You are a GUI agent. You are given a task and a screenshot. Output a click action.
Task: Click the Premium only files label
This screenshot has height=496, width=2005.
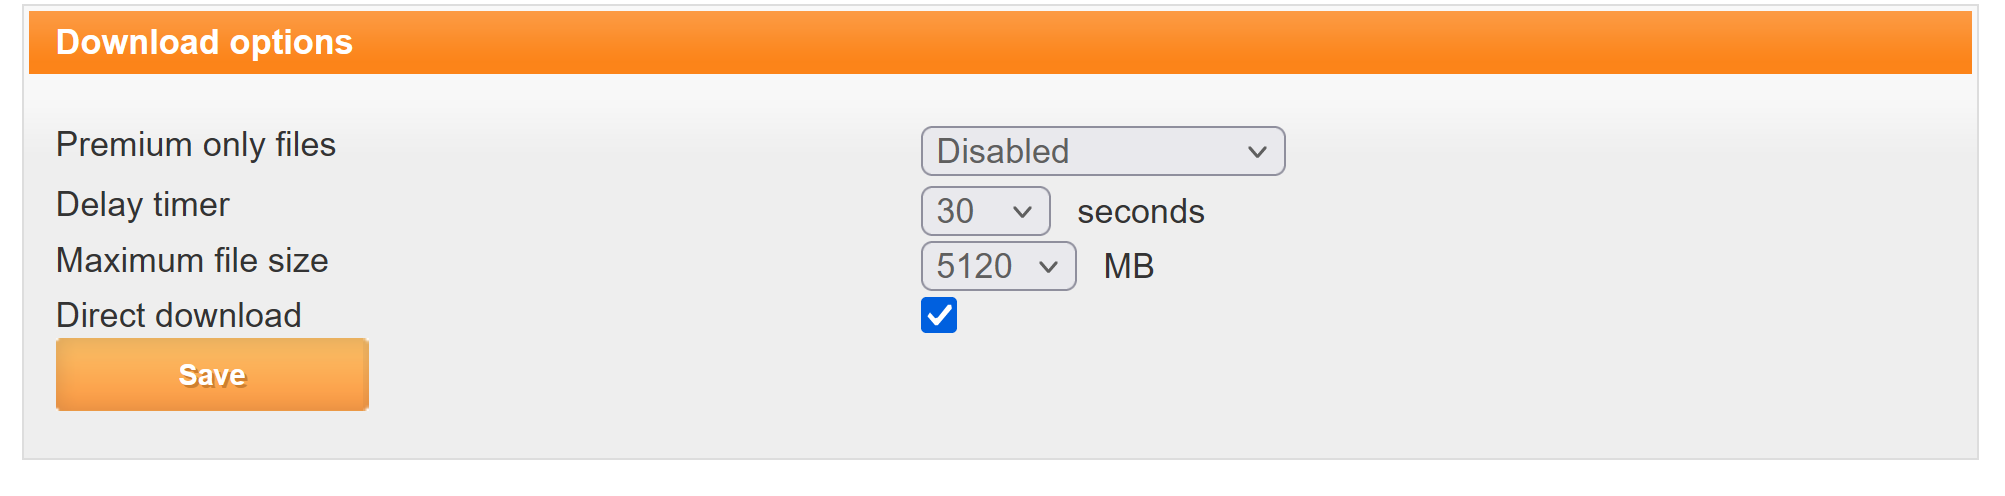(x=196, y=145)
